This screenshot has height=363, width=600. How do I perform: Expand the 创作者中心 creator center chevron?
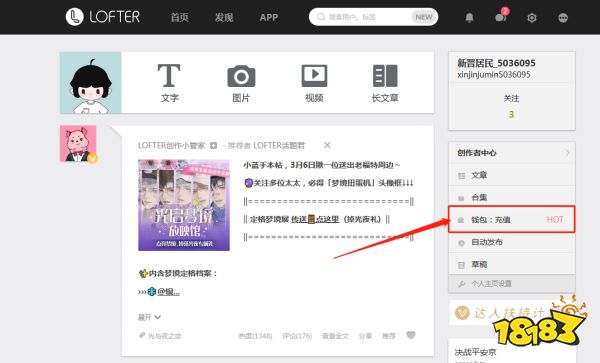(567, 153)
